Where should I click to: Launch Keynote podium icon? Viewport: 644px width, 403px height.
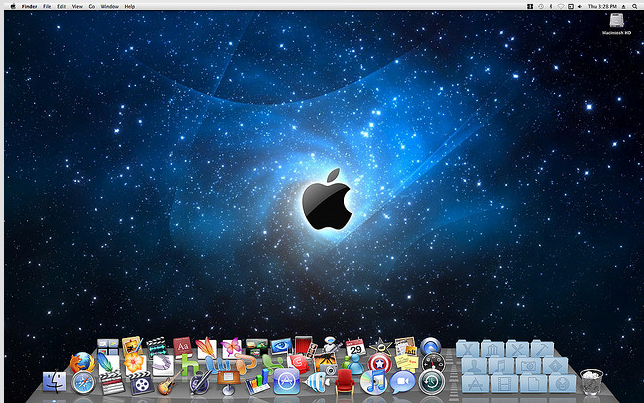click(228, 382)
